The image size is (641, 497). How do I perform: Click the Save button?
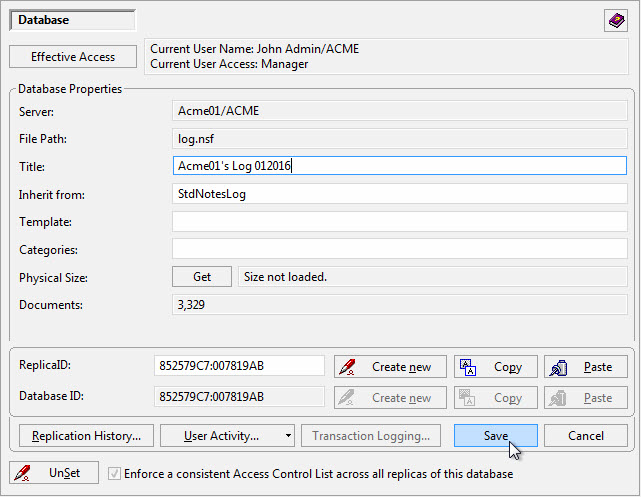495,436
